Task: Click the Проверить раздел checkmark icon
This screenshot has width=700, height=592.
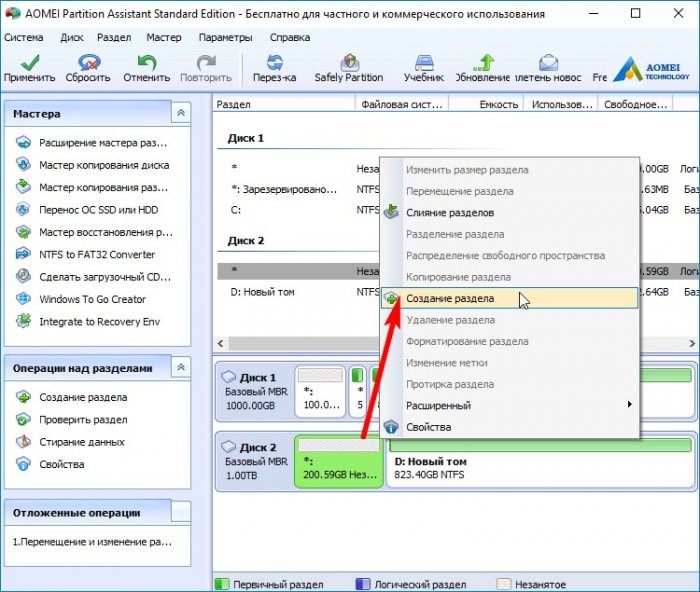Action: coord(23,419)
